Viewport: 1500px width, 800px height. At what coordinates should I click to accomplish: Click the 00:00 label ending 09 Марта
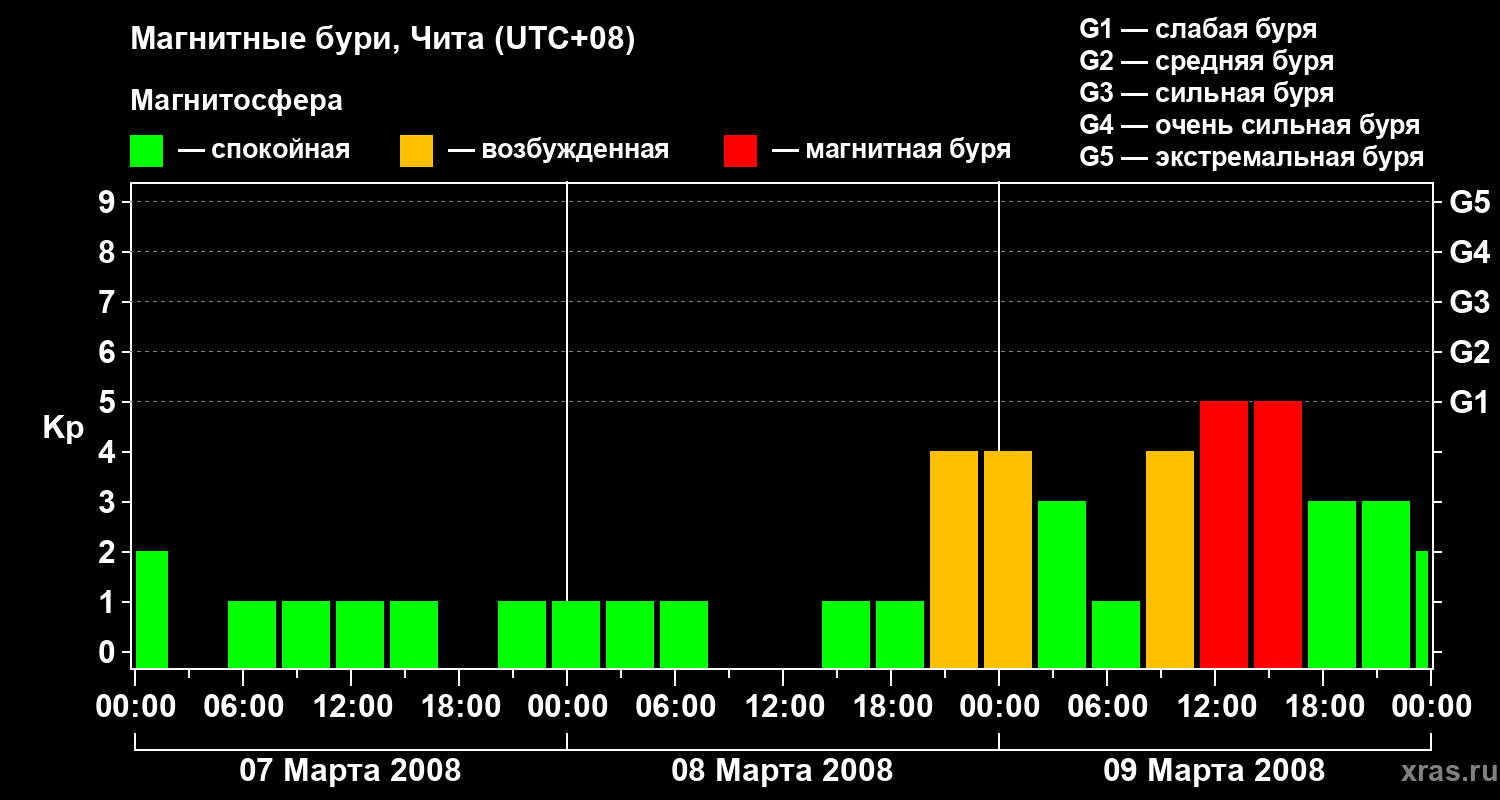pos(1431,707)
